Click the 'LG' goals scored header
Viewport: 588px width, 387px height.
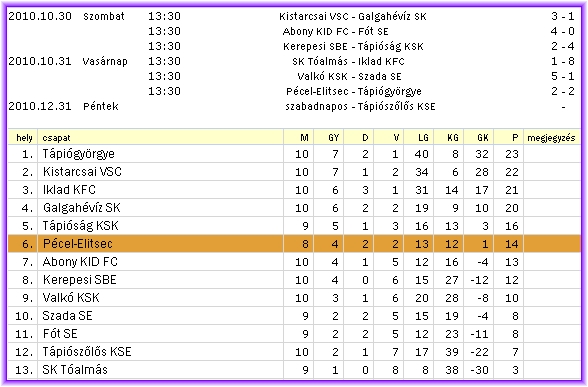coord(423,138)
